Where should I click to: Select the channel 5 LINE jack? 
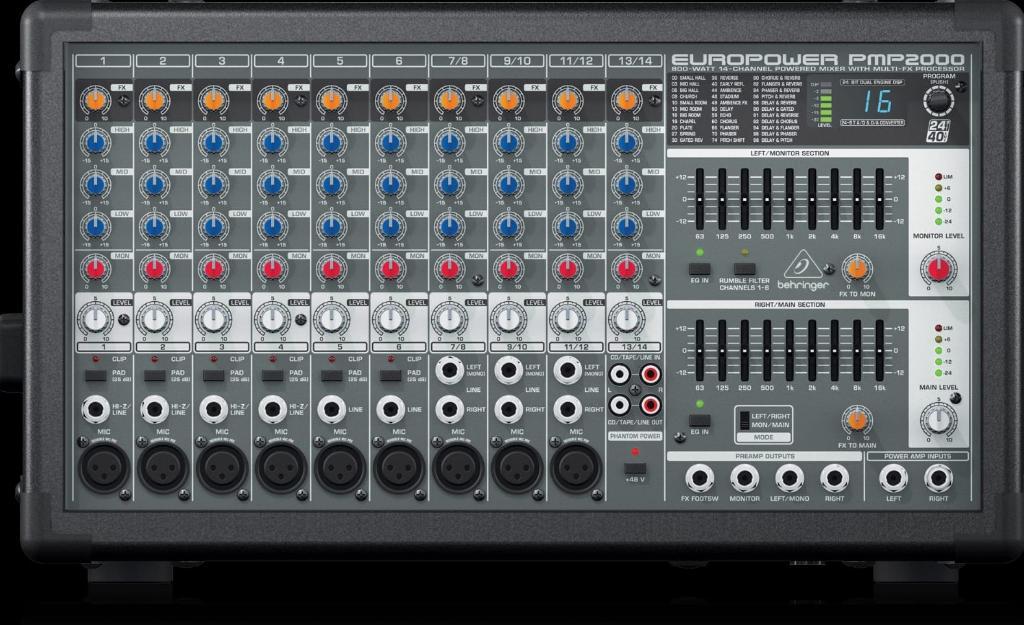[x=331, y=409]
